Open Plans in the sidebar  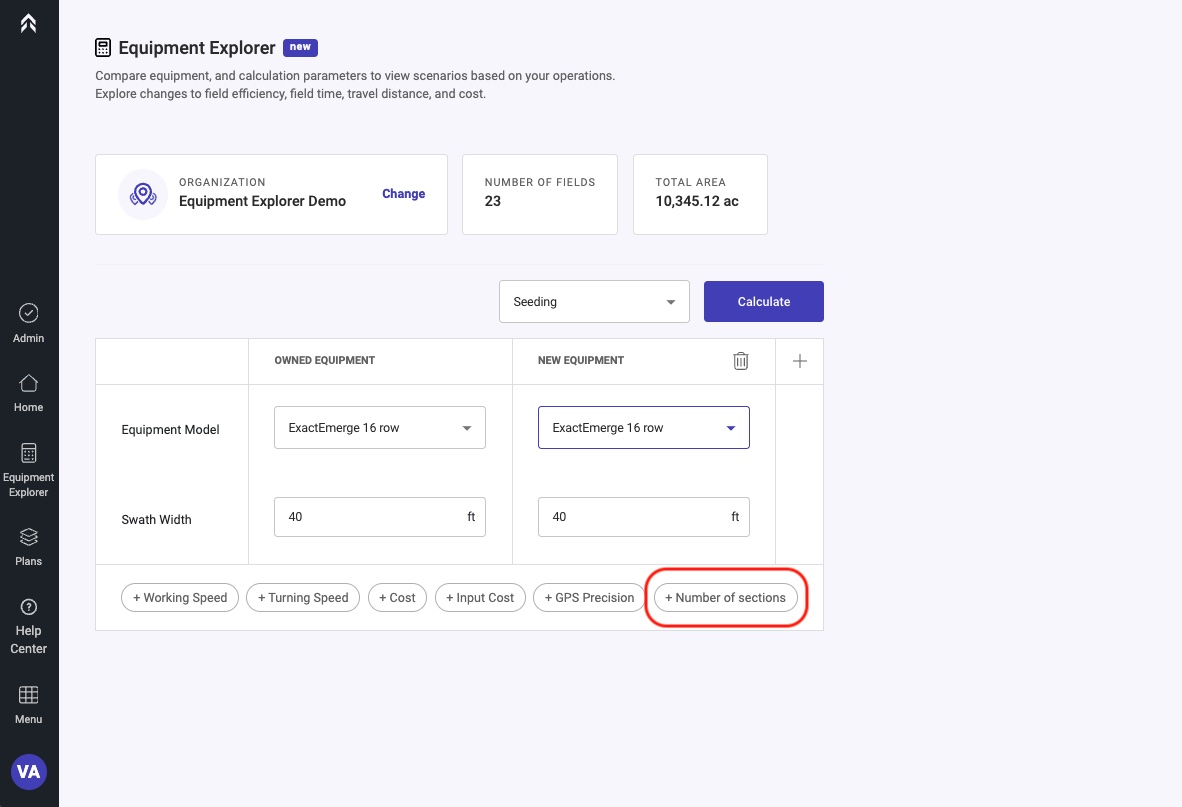[x=29, y=547]
